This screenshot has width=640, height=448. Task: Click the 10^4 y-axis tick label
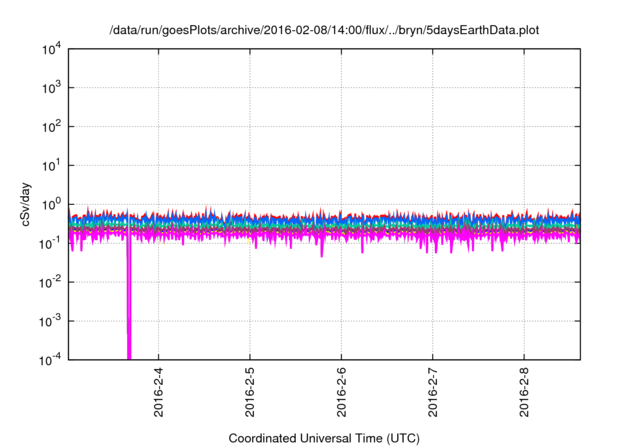pyautogui.click(x=51, y=49)
